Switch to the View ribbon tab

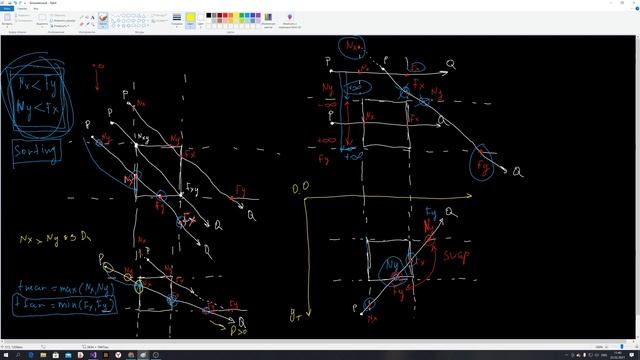click(x=36, y=9)
